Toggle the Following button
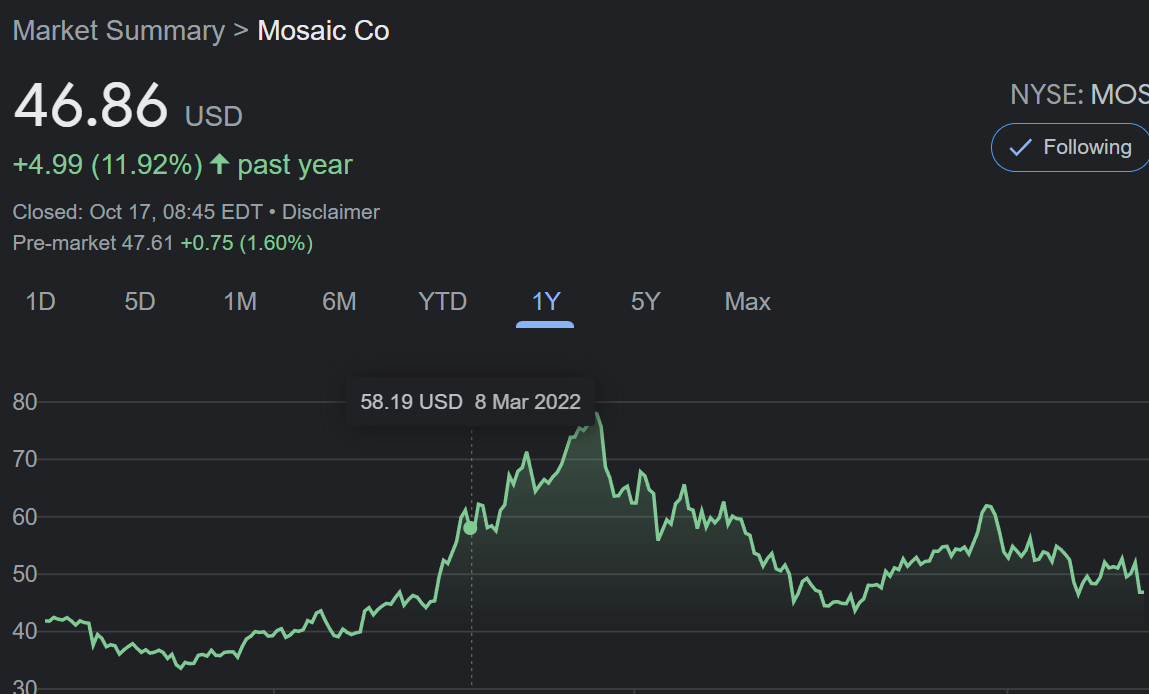This screenshot has height=694, width=1149. point(1070,147)
